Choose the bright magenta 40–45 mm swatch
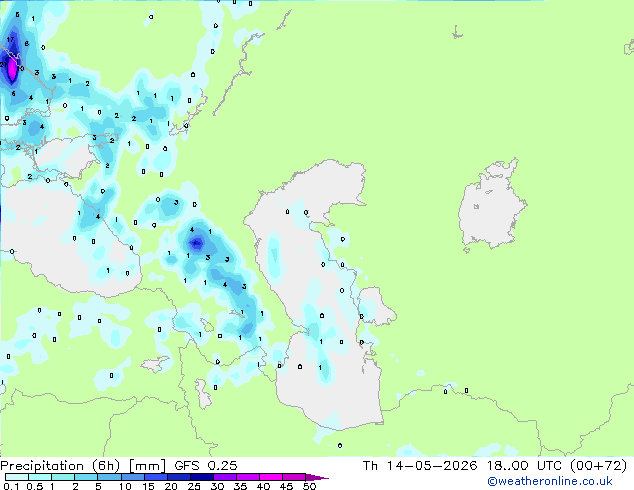This screenshot has width=634, height=490. click(x=271, y=477)
